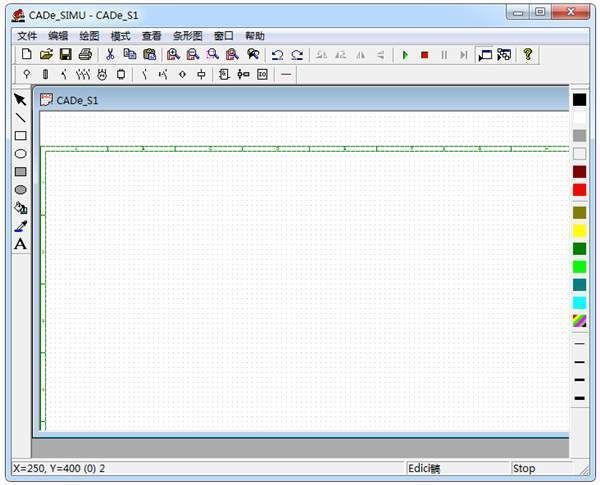Pick the dark green color swatch
The width and height of the screenshot is (600, 485).
click(x=579, y=248)
